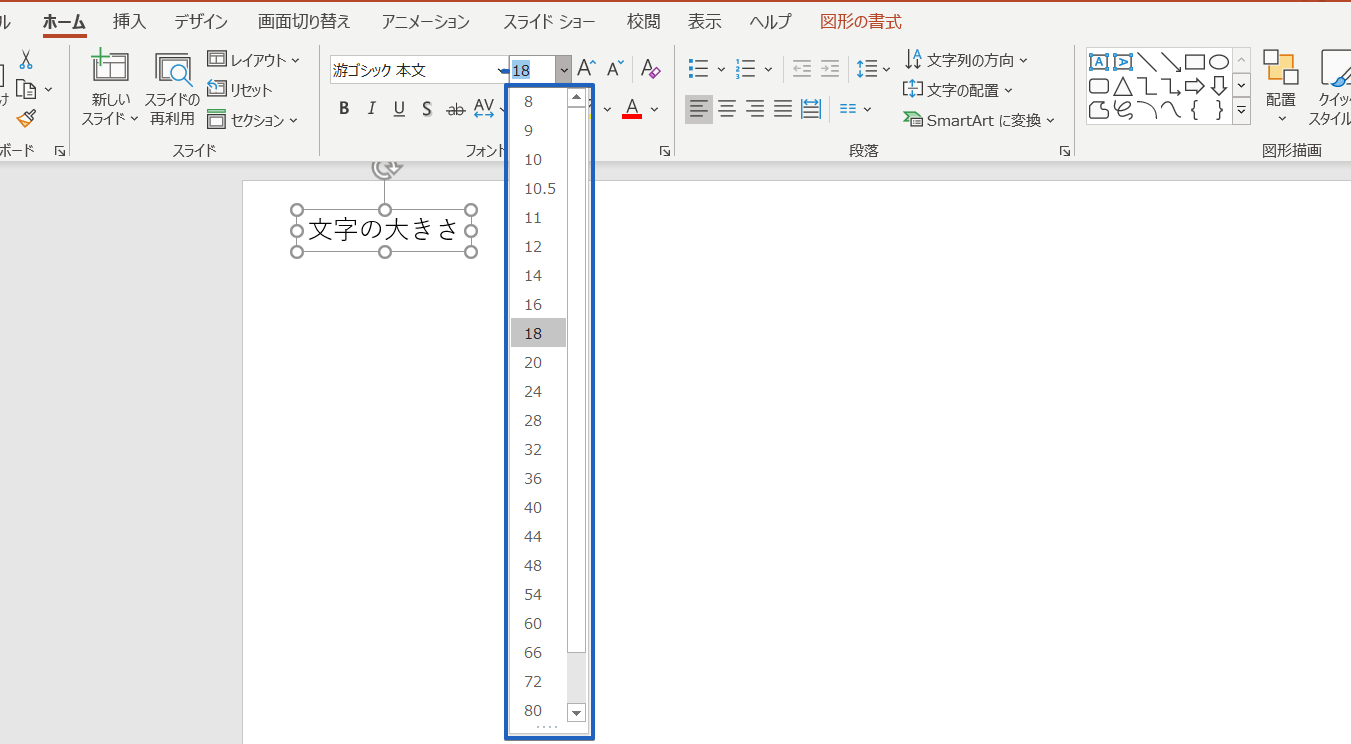Expand the shapes gallery More arrow
Screen dimensions: 1351x744
1242,110
